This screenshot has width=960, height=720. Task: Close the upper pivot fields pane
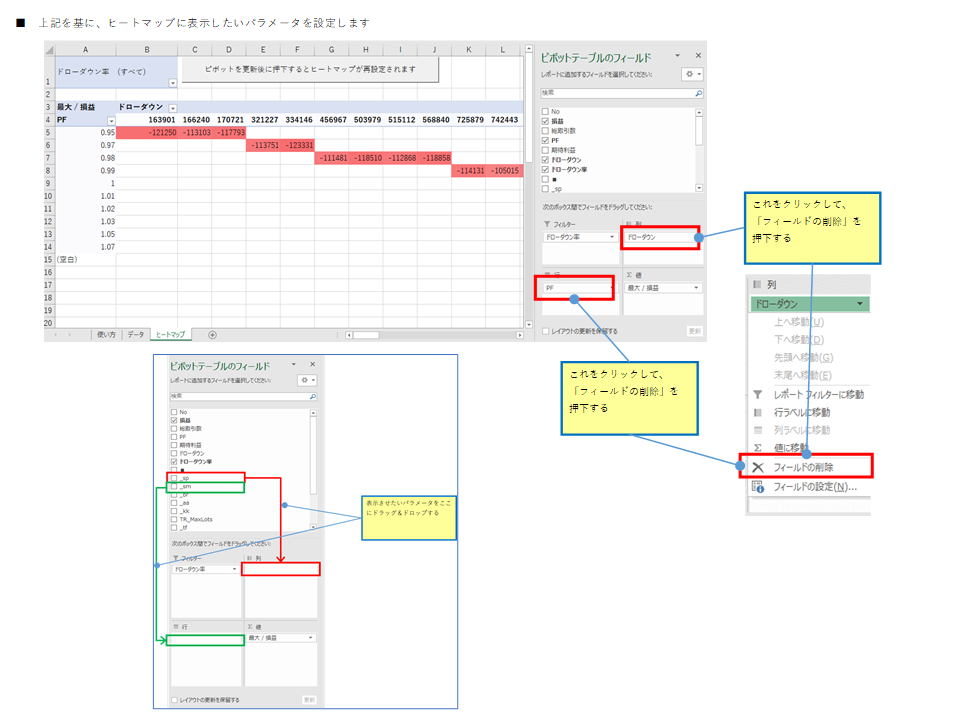(698, 56)
